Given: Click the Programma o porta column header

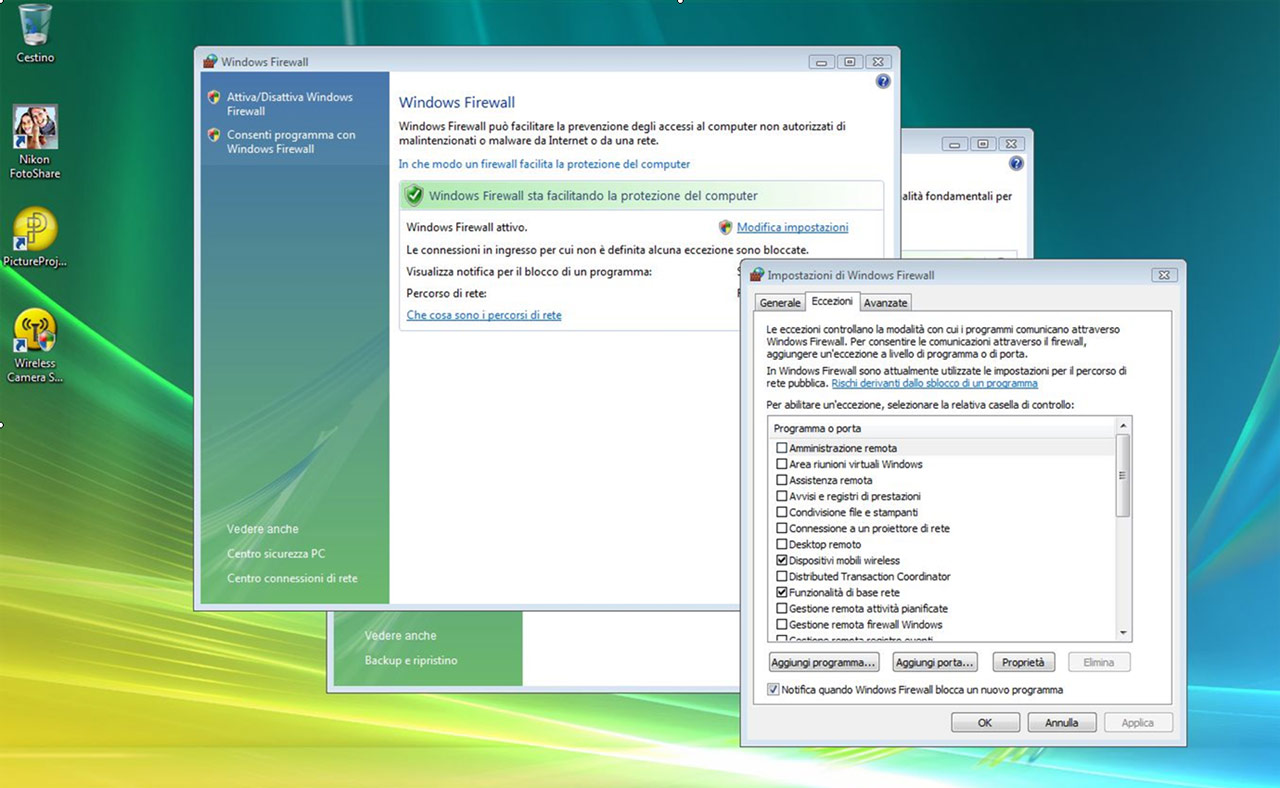Looking at the screenshot, I should pos(941,428).
